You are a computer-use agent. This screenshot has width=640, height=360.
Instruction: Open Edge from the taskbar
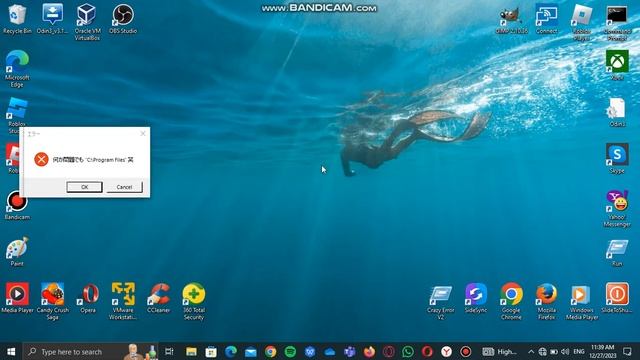click(231, 351)
